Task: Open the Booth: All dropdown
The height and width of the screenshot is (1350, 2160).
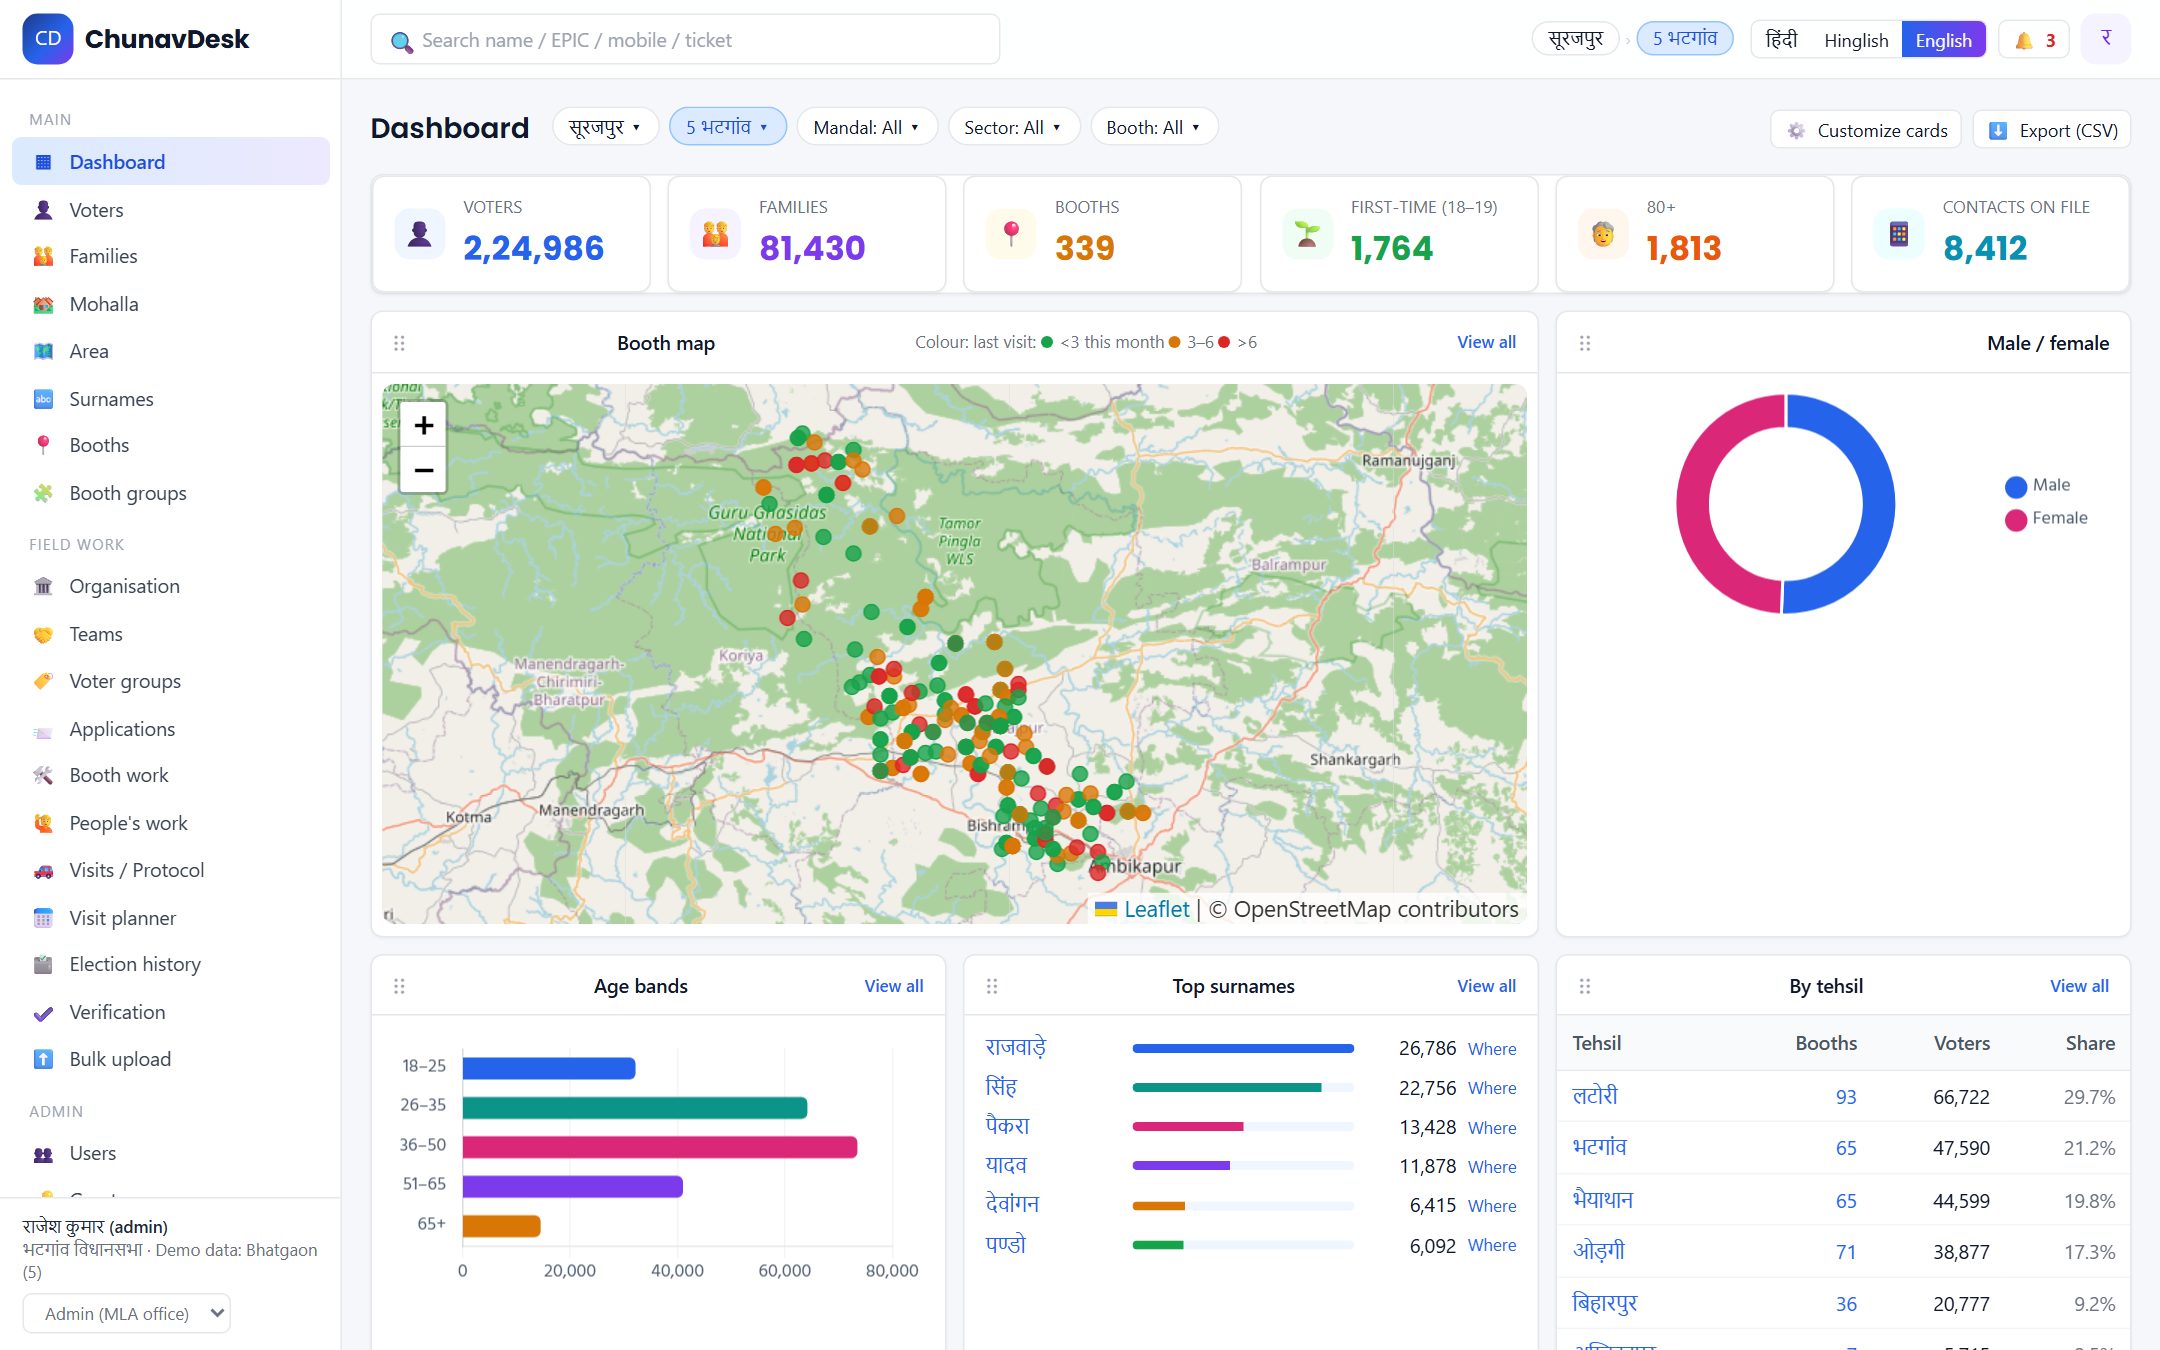Action: (1153, 127)
